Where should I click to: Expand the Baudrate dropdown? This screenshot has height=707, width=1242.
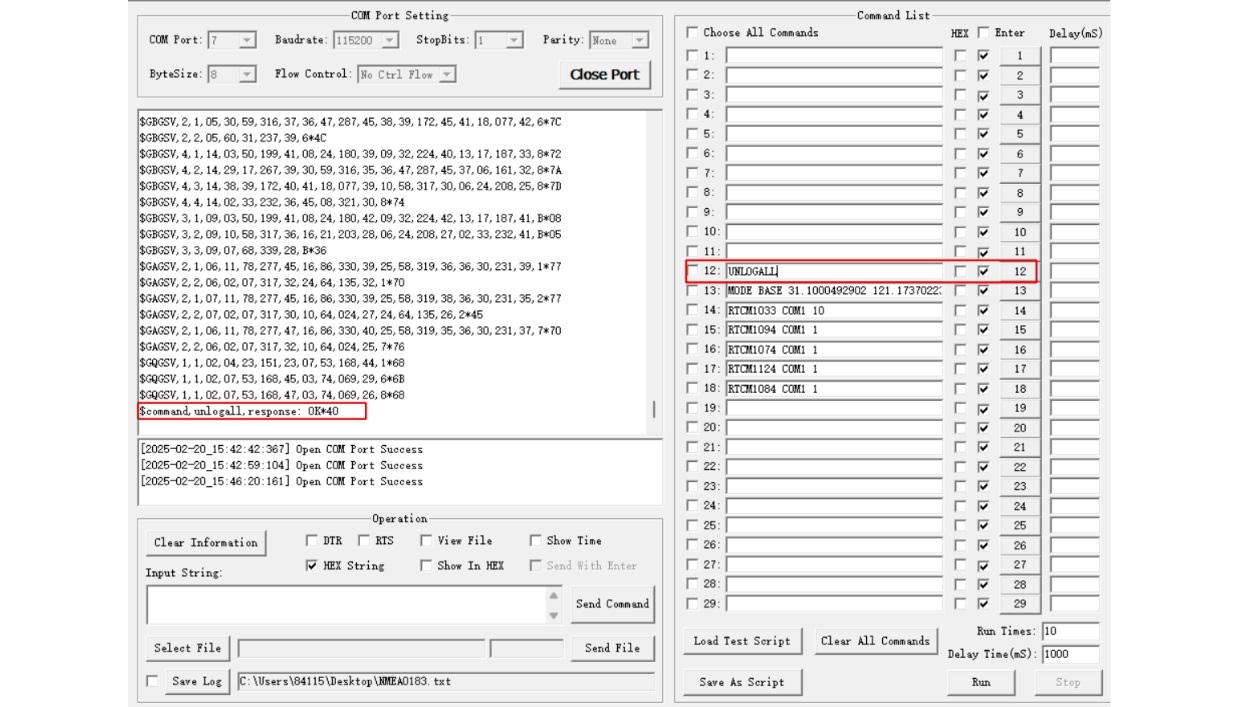coord(389,41)
